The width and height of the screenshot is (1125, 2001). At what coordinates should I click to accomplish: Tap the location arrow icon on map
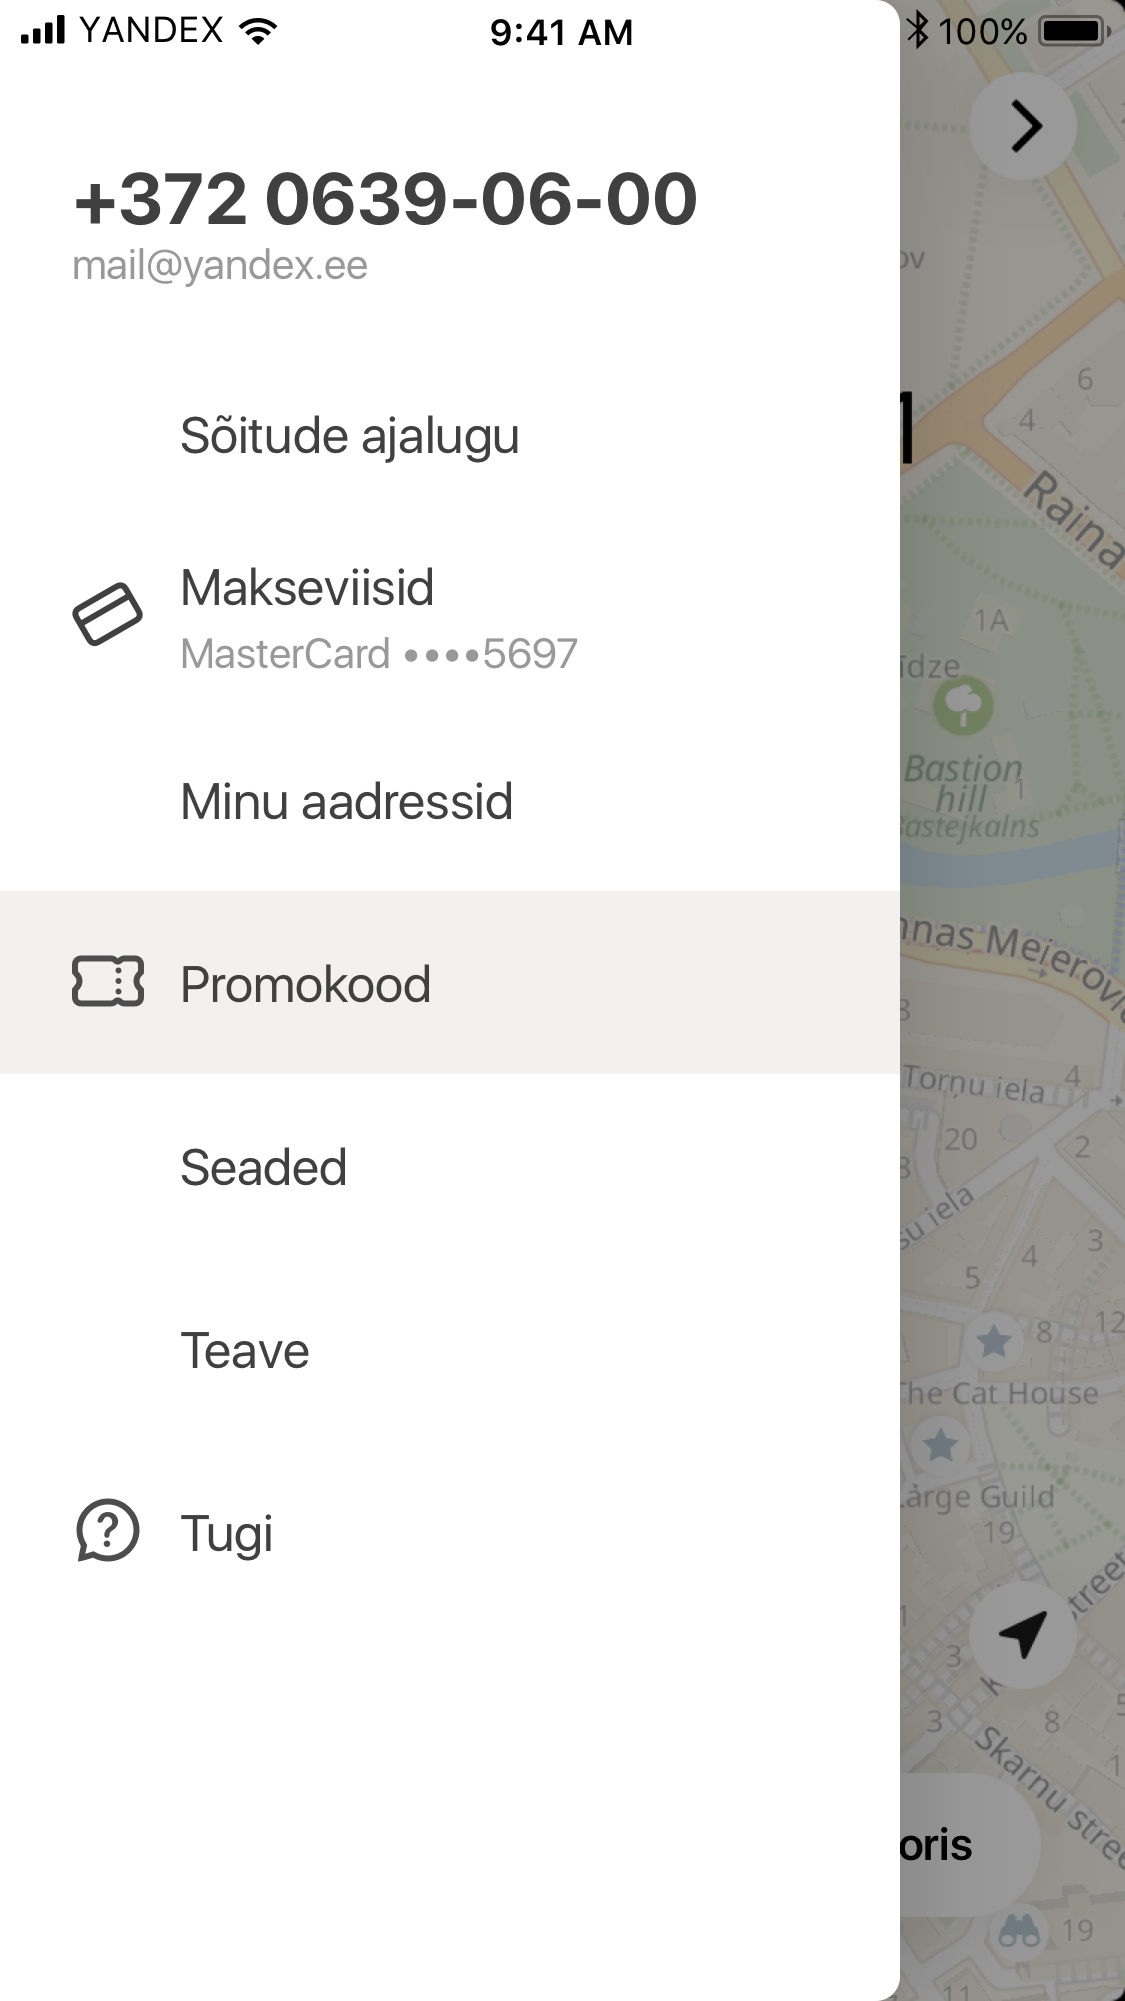pos(1023,1635)
